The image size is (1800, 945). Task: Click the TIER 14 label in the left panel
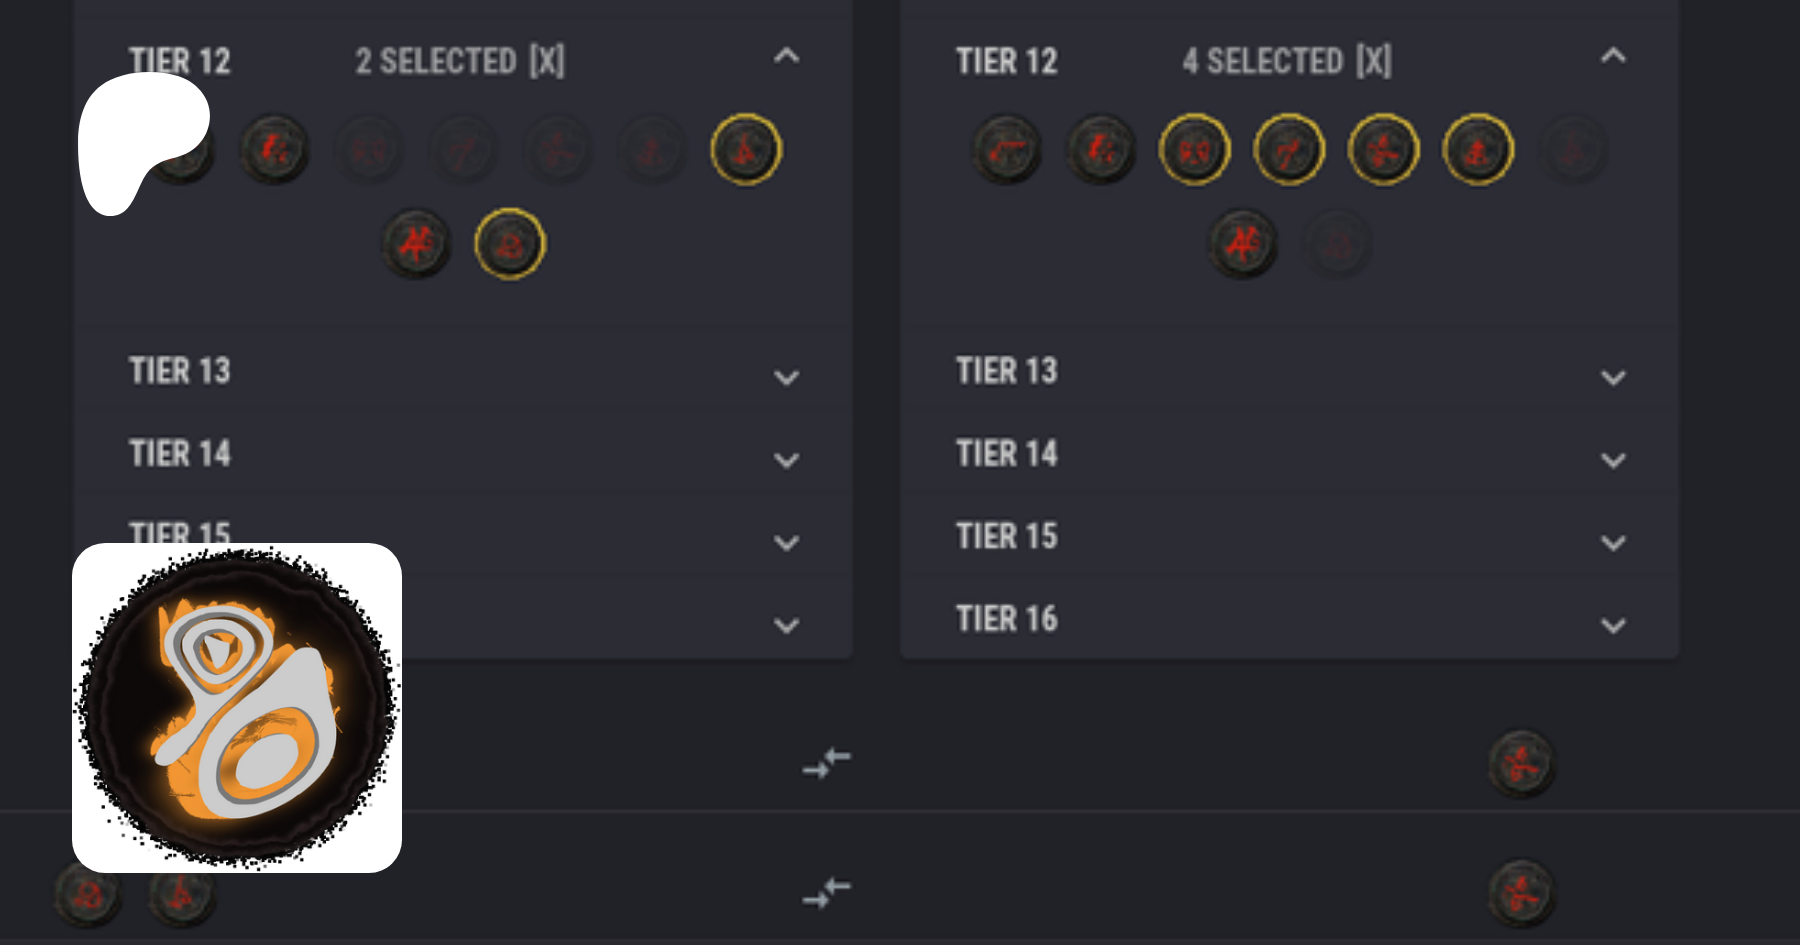180,454
